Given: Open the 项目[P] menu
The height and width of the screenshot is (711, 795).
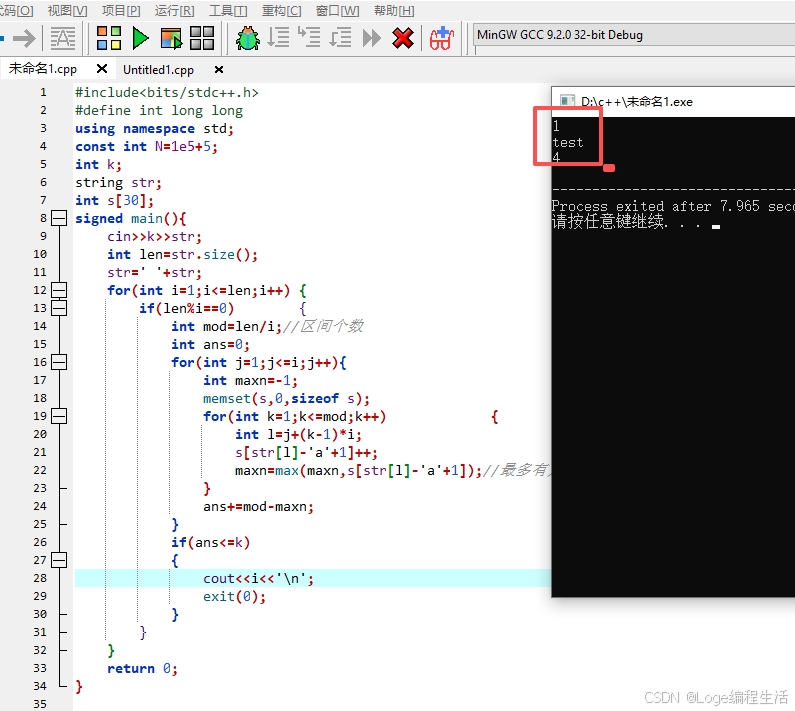Looking at the screenshot, I should click(121, 10).
